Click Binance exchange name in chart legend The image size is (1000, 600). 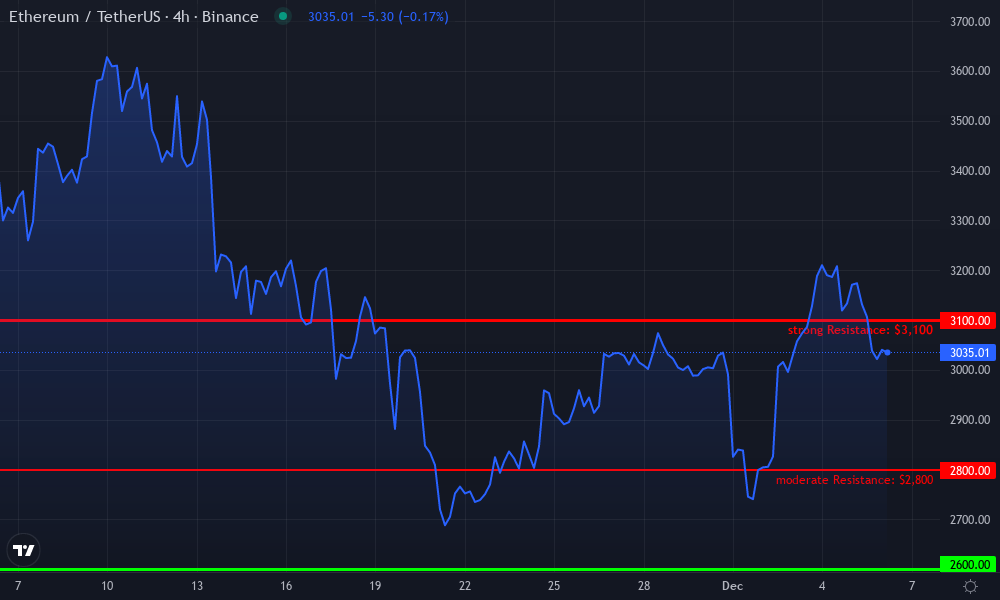point(228,17)
